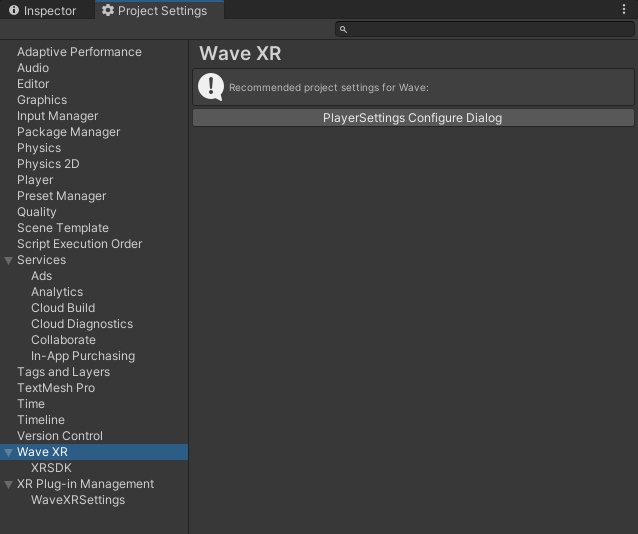The height and width of the screenshot is (534, 638).
Task: Open the window options kebab menu
Action: click(x=624, y=9)
